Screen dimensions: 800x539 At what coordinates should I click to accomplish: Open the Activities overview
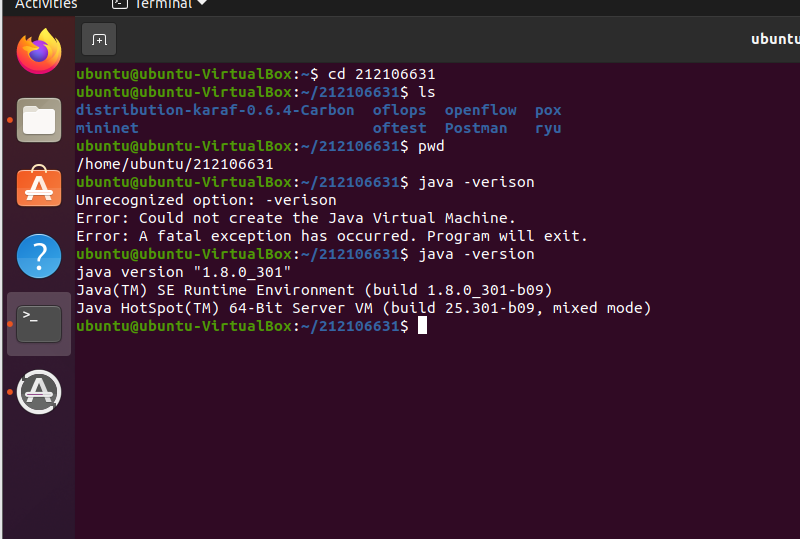point(46,5)
